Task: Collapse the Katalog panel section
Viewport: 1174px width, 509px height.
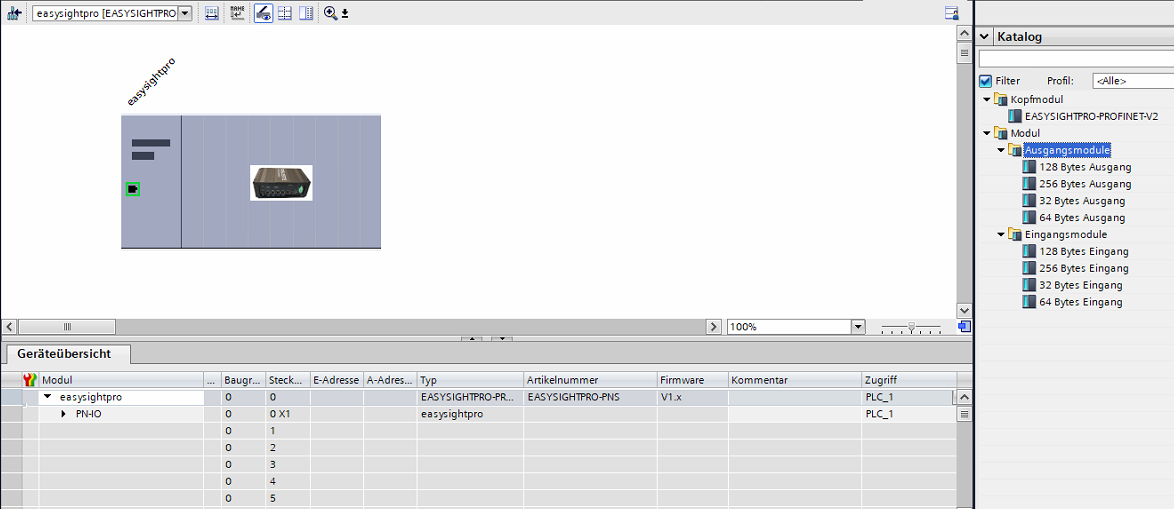Action: pos(985,37)
